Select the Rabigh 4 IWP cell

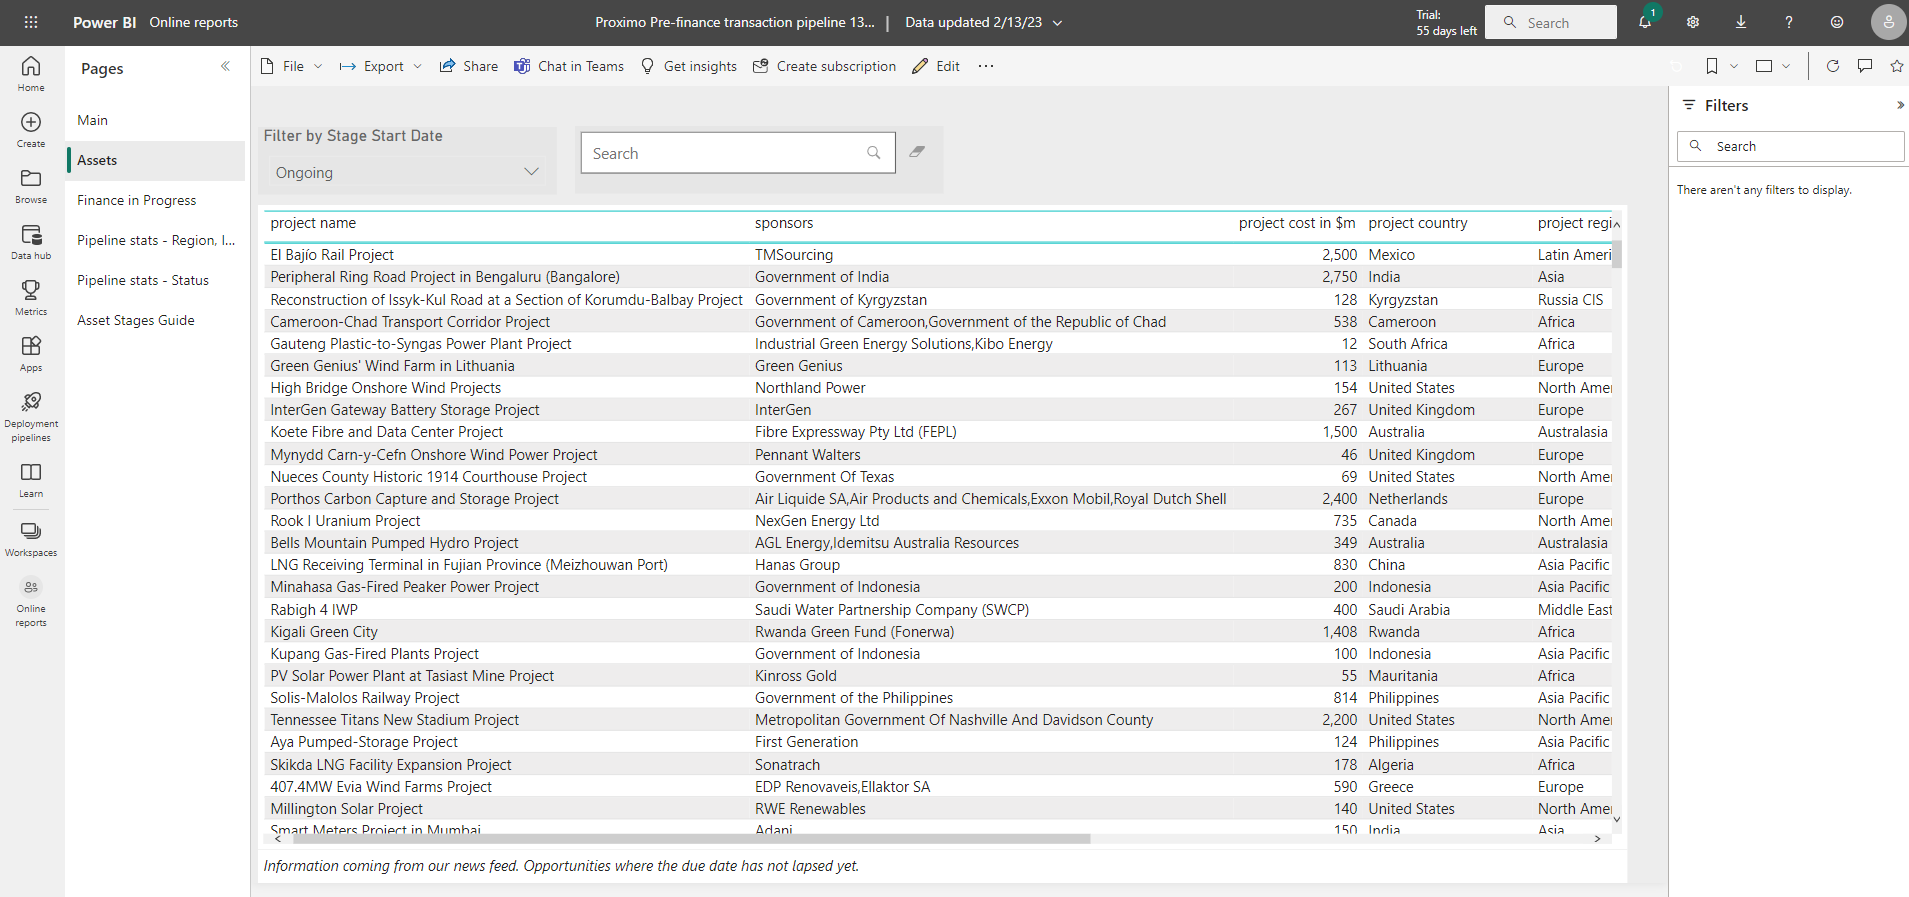click(314, 610)
